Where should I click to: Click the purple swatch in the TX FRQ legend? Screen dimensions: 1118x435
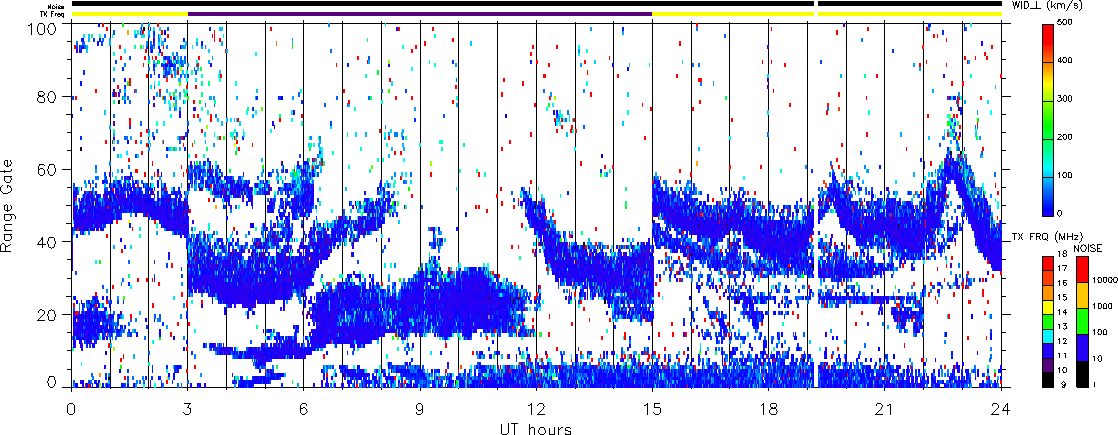[1048, 365]
